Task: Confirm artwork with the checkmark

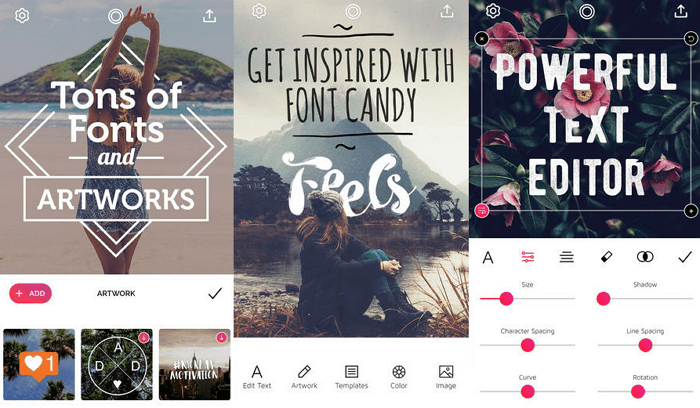Action: click(215, 293)
